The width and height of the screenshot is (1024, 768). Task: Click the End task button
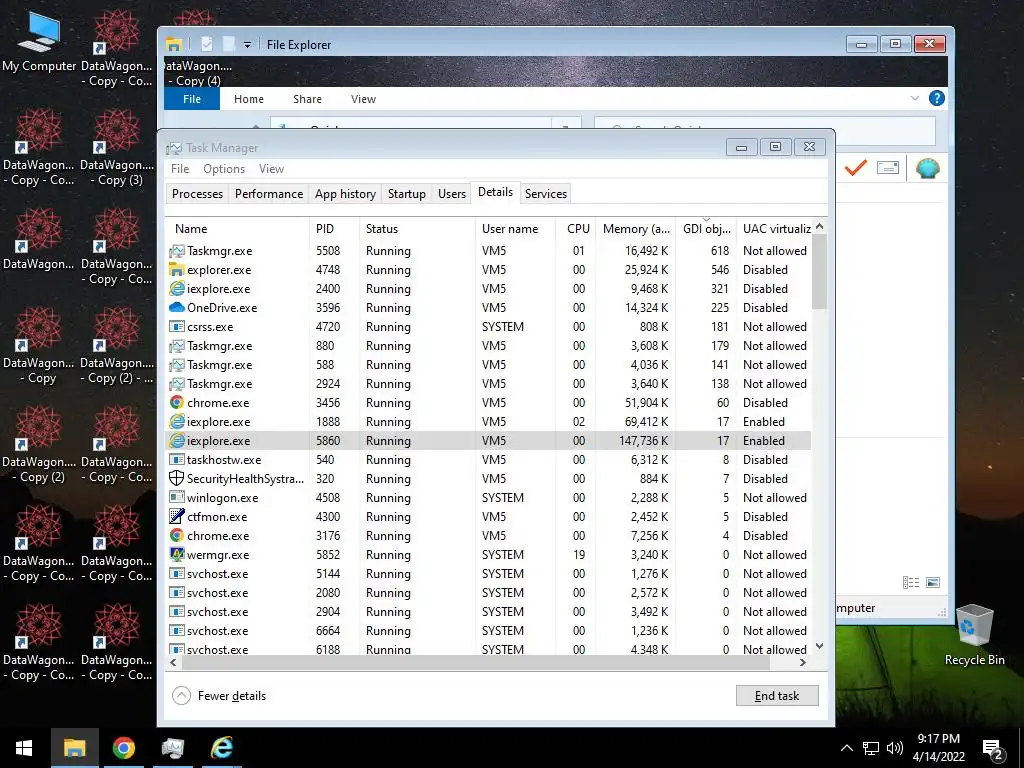click(776, 696)
